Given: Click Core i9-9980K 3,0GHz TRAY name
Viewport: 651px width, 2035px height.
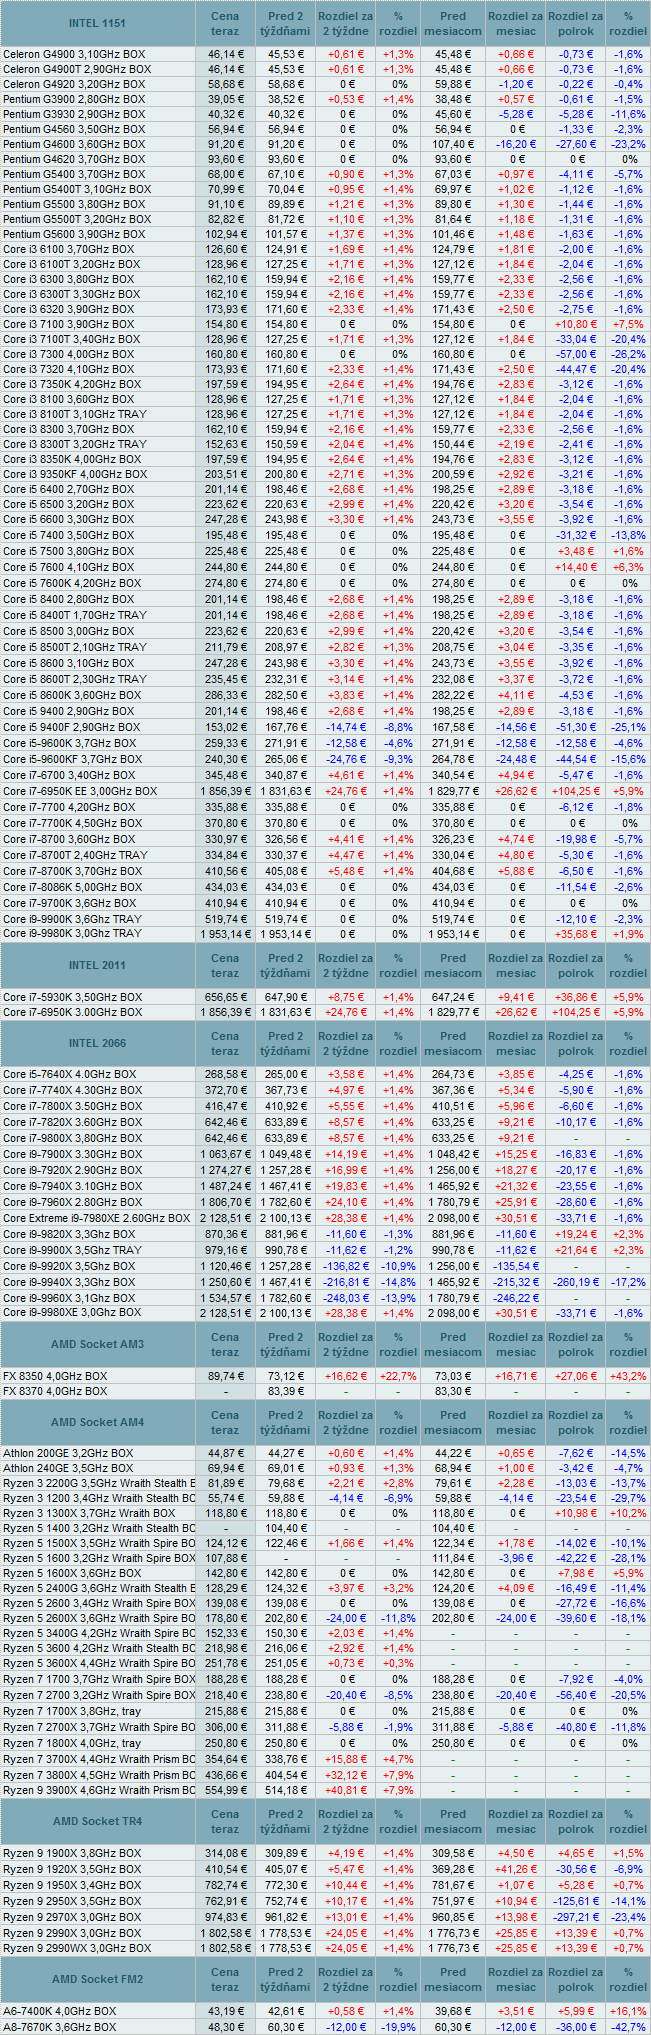Looking at the screenshot, I should click(72, 933).
